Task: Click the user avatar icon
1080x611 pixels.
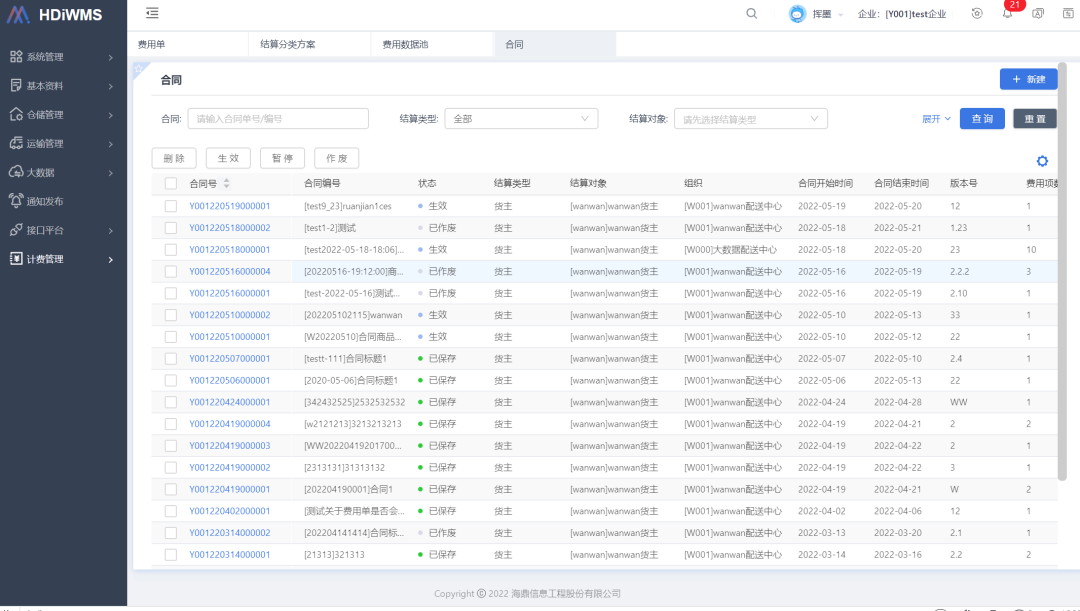Action: [797, 14]
